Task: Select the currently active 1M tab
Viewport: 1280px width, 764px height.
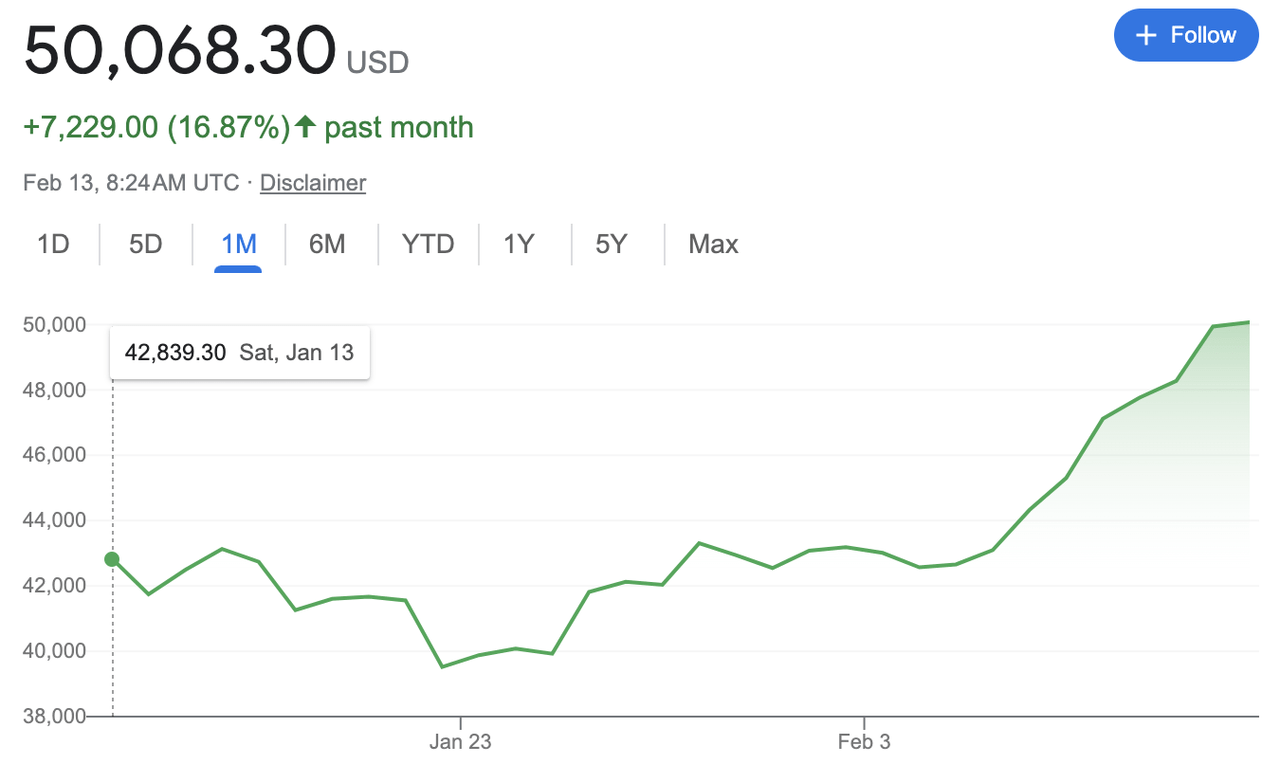Action: (237, 243)
